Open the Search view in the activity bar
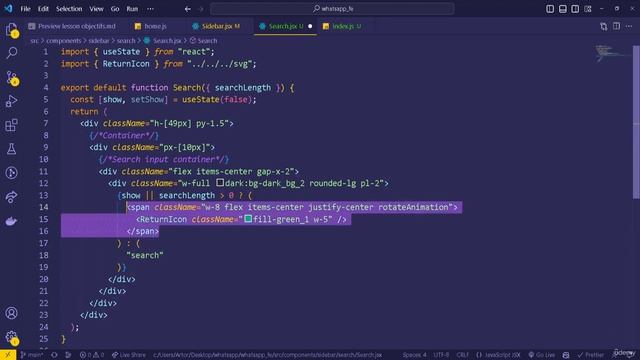This screenshot has height=360, width=640. (x=12, y=53)
